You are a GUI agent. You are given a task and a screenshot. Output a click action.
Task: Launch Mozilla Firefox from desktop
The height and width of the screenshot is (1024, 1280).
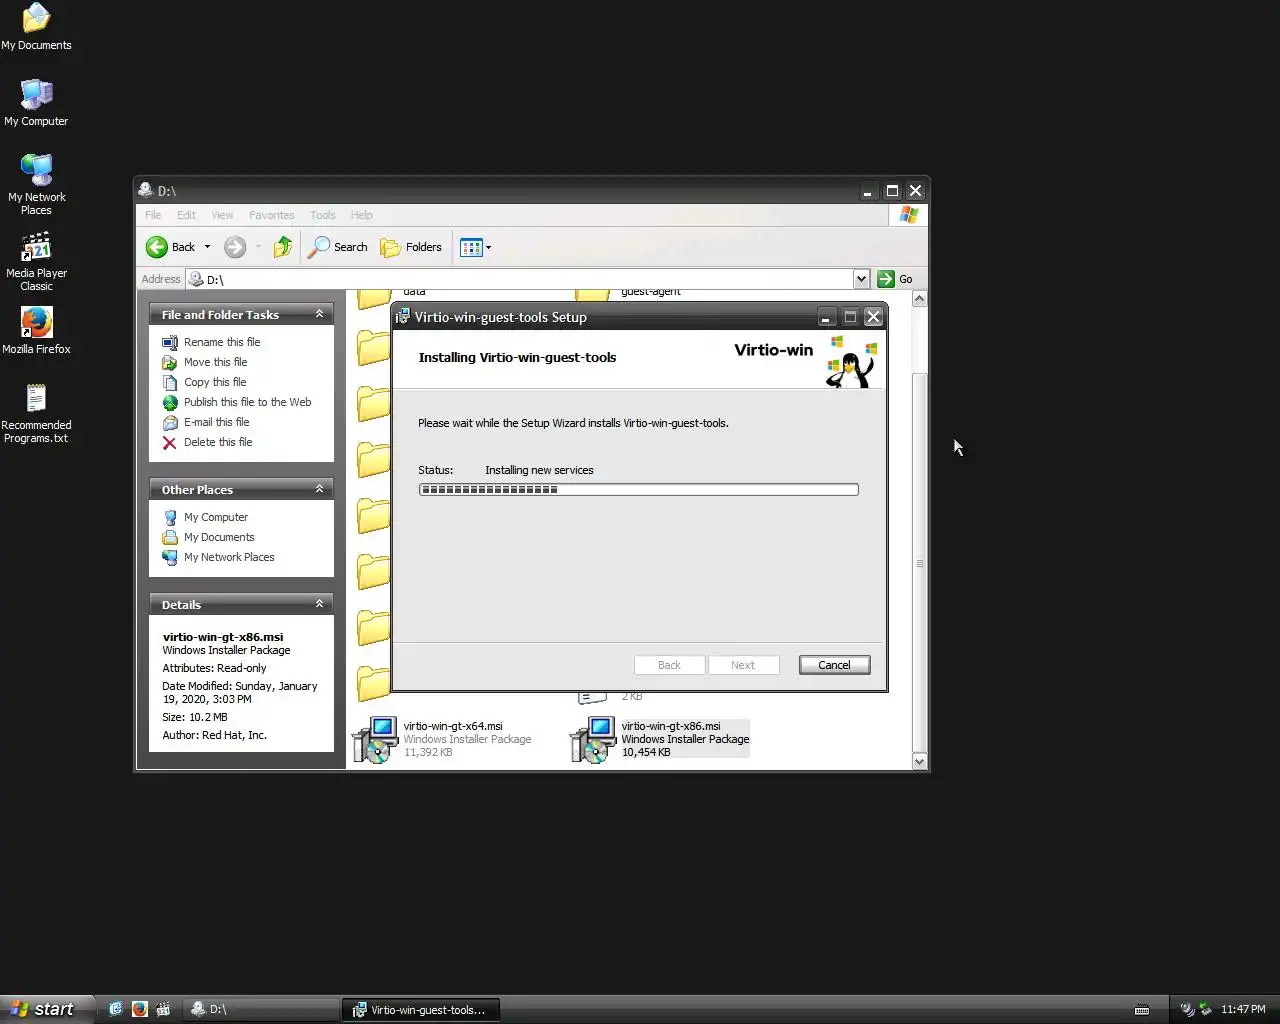point(36,331)
